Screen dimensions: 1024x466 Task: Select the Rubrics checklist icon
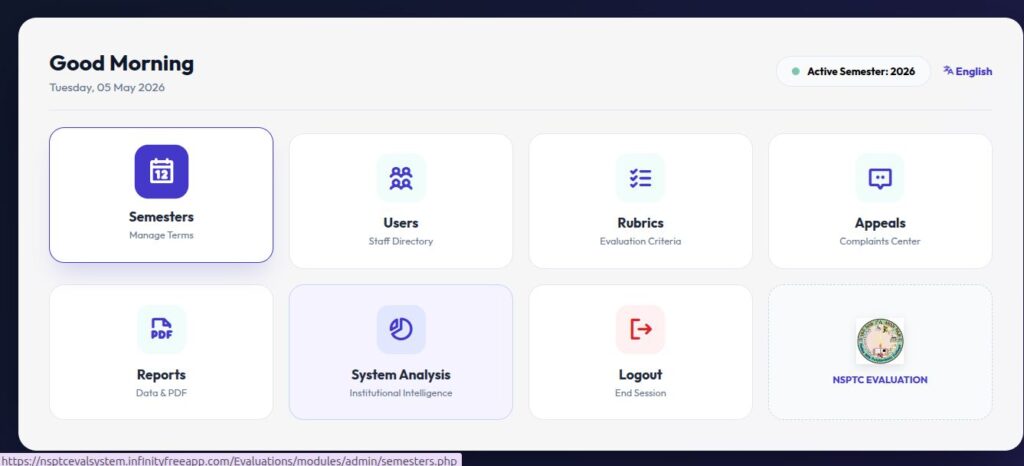640,178
